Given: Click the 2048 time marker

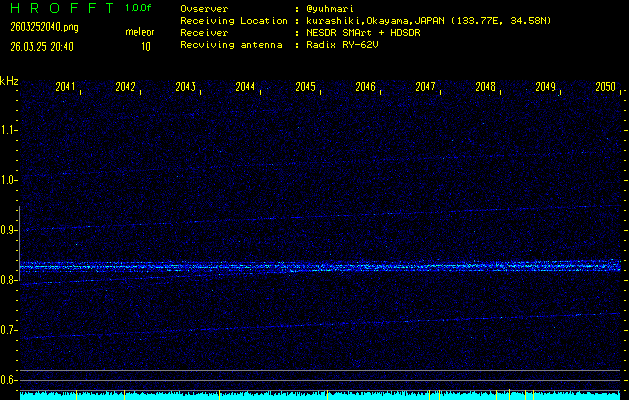Looking at the screenshot, I should click(486, 88).
